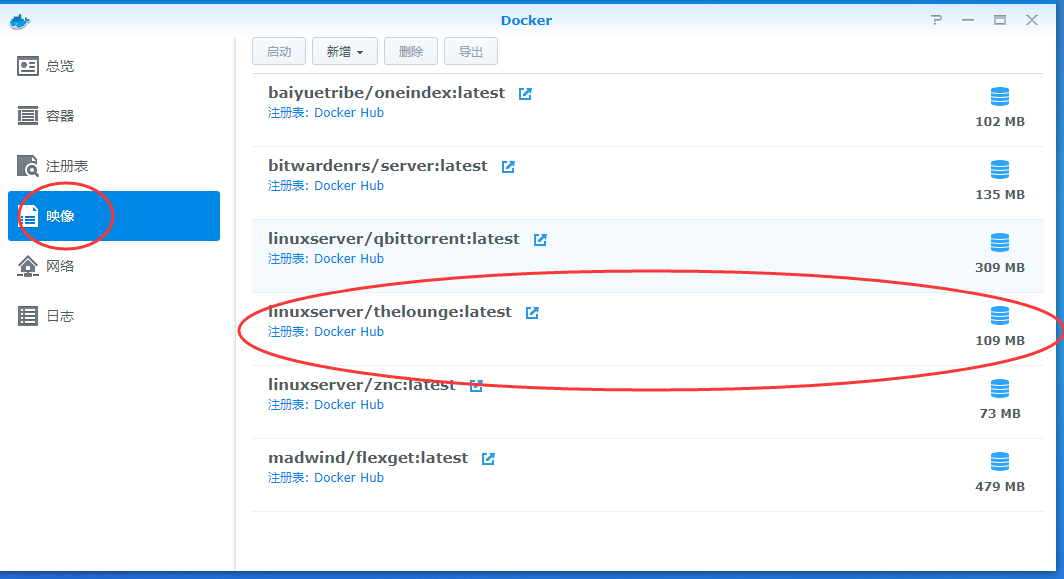The image size is (1064, 579).
Task: Open the 注册表 registry section
Action: [x=113, y=166]
